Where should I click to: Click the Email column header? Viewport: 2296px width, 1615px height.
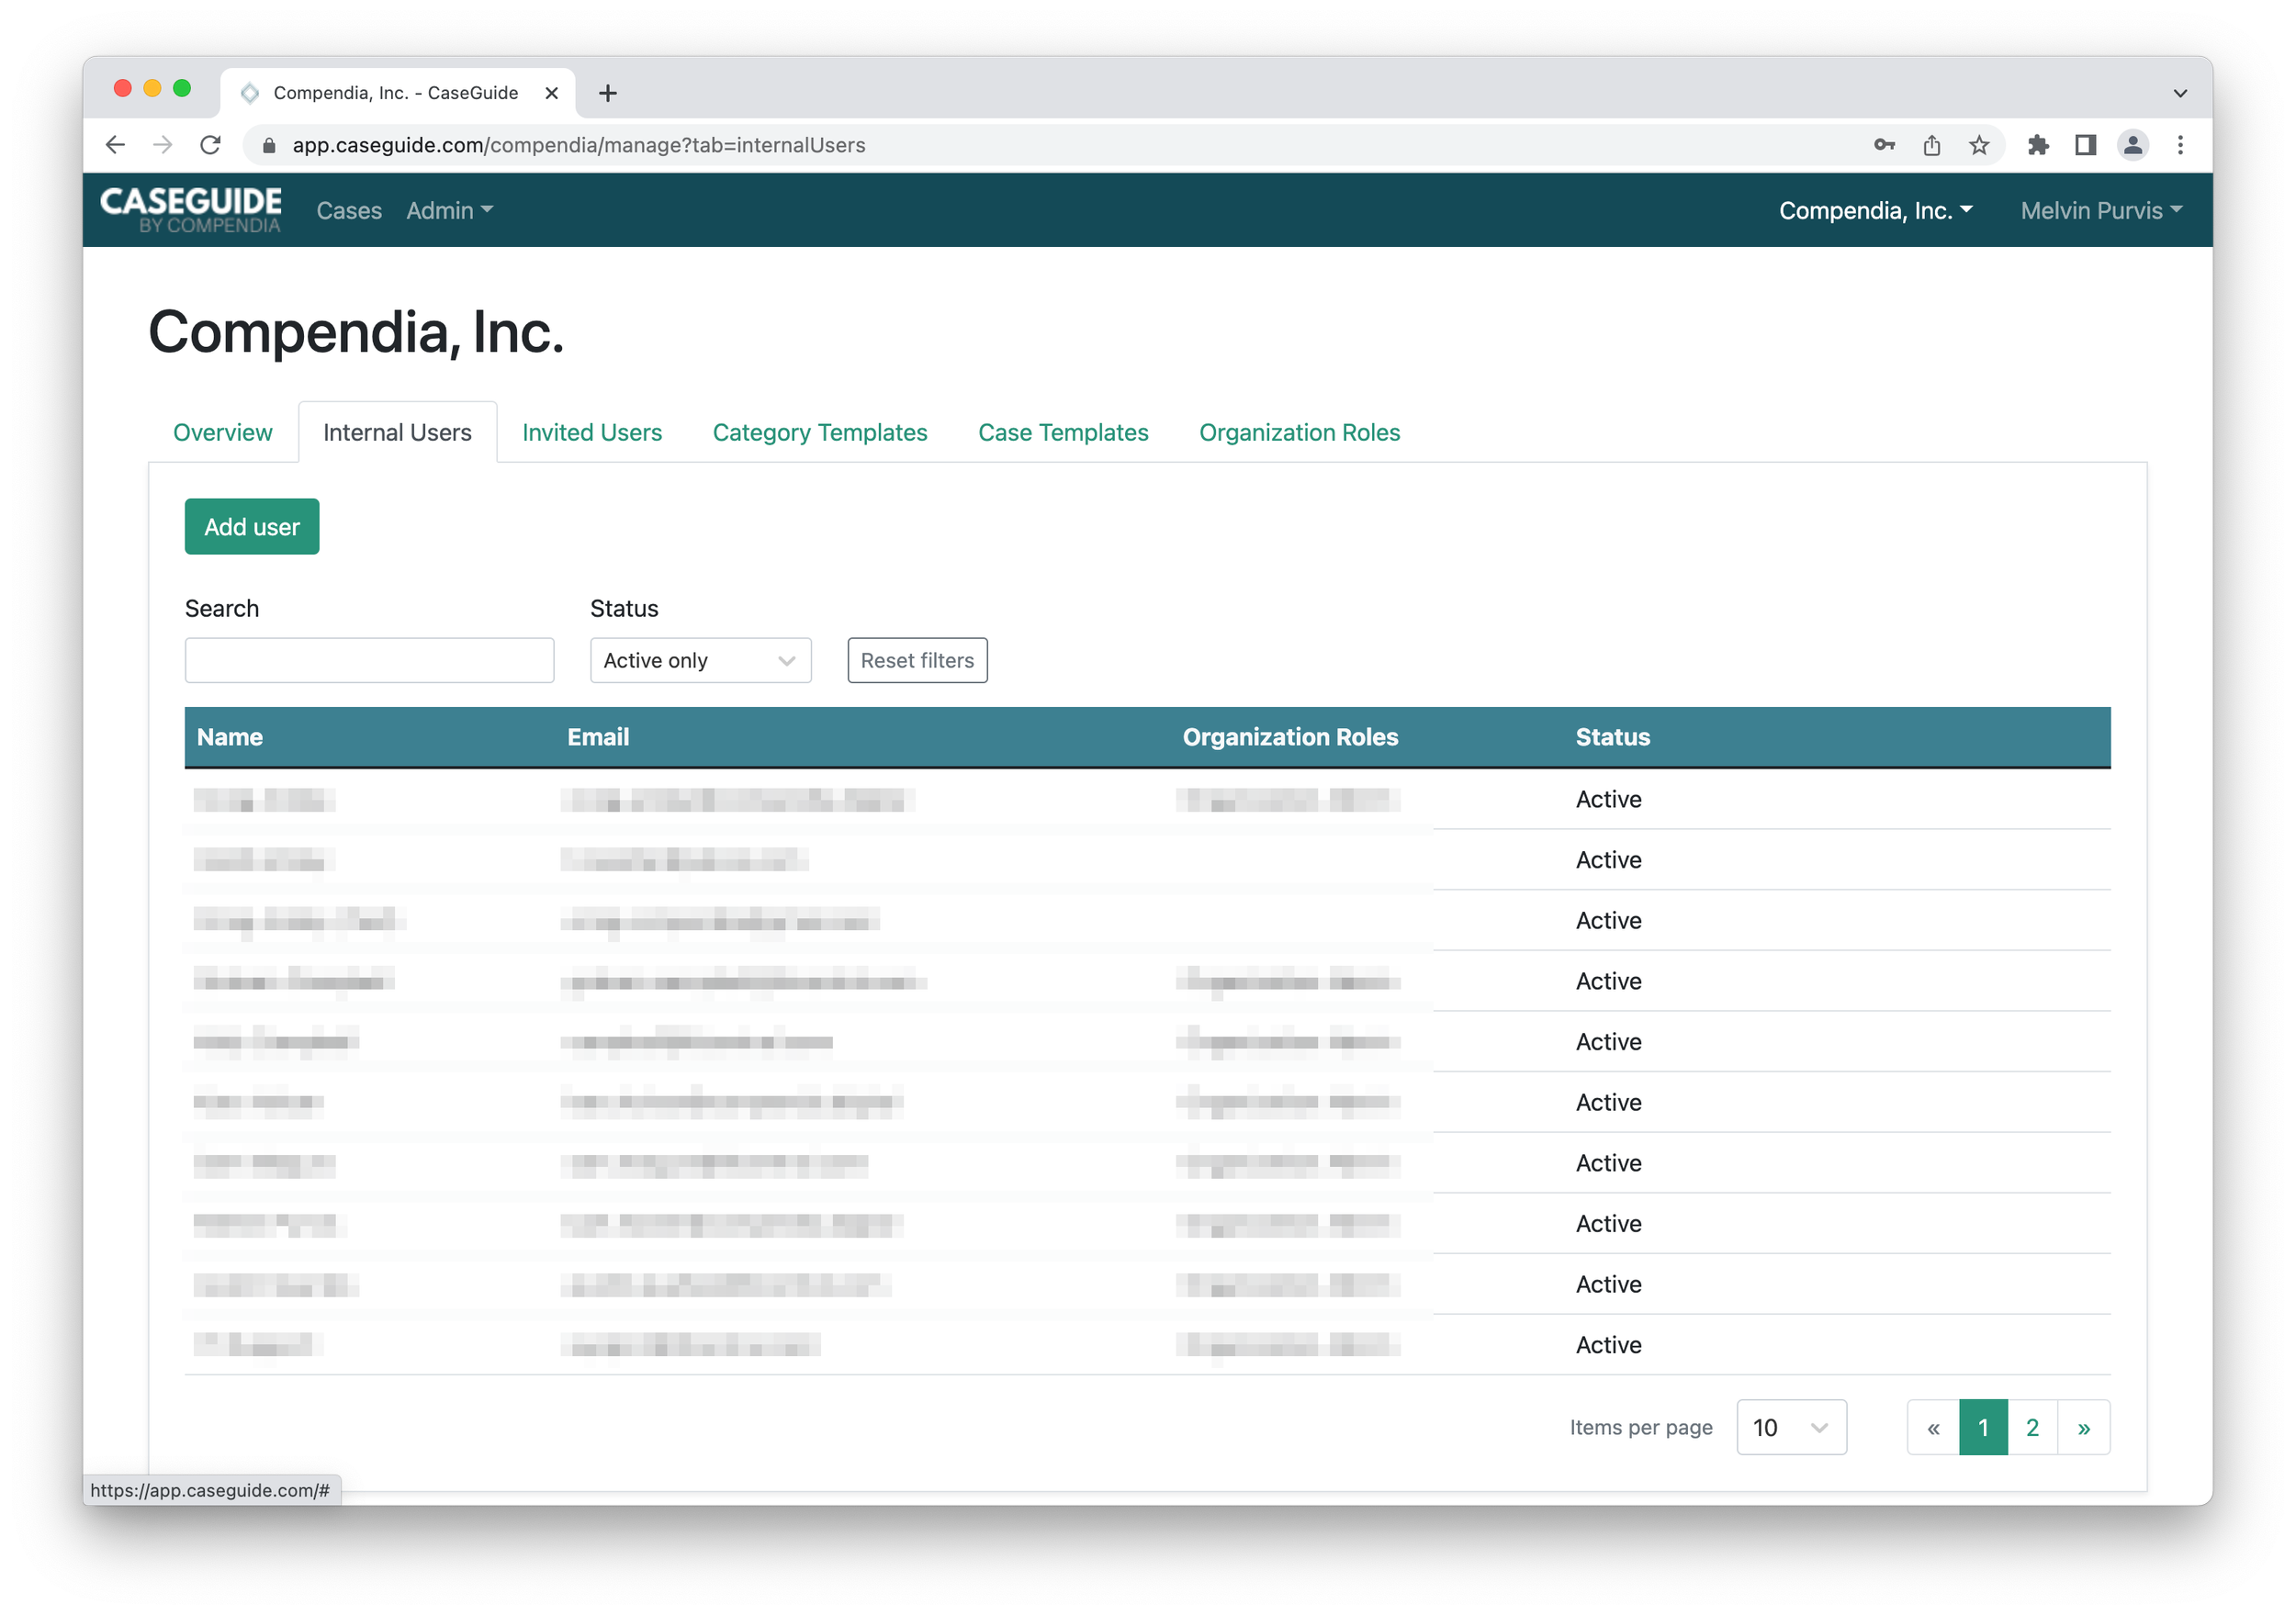click(598, 737)
